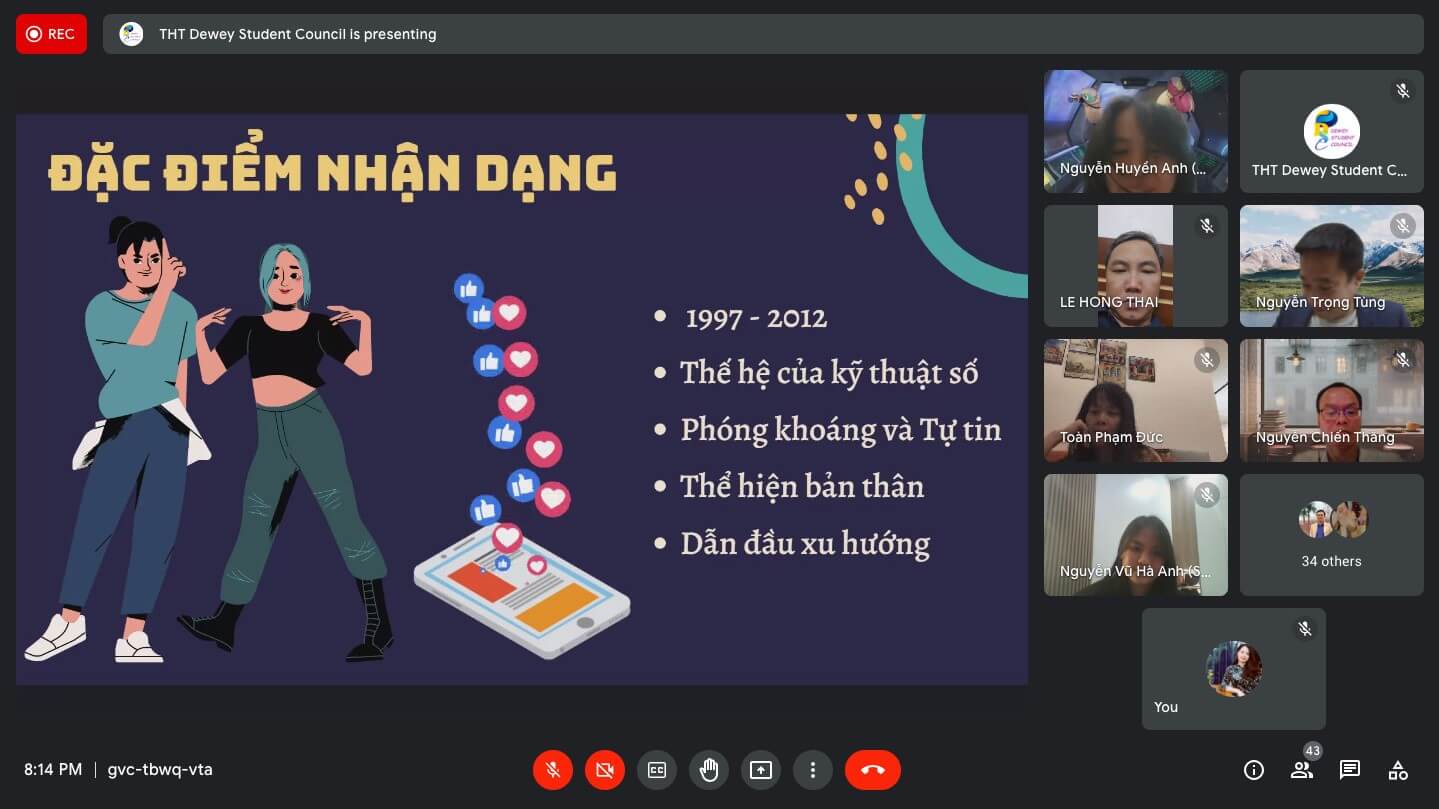Select your own 'You' tile
The width and height of the screenshot is (1439, 809).
pos(1233,669)
